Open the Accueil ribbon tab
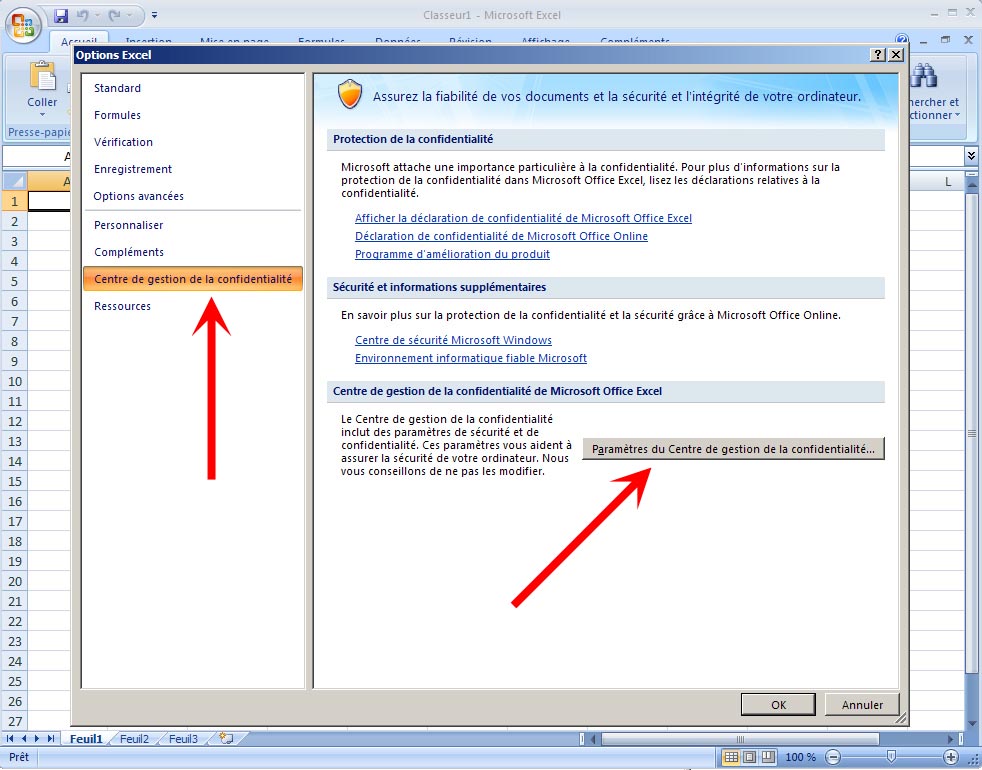This screenshot has width=982, height=770. [79, 41]
